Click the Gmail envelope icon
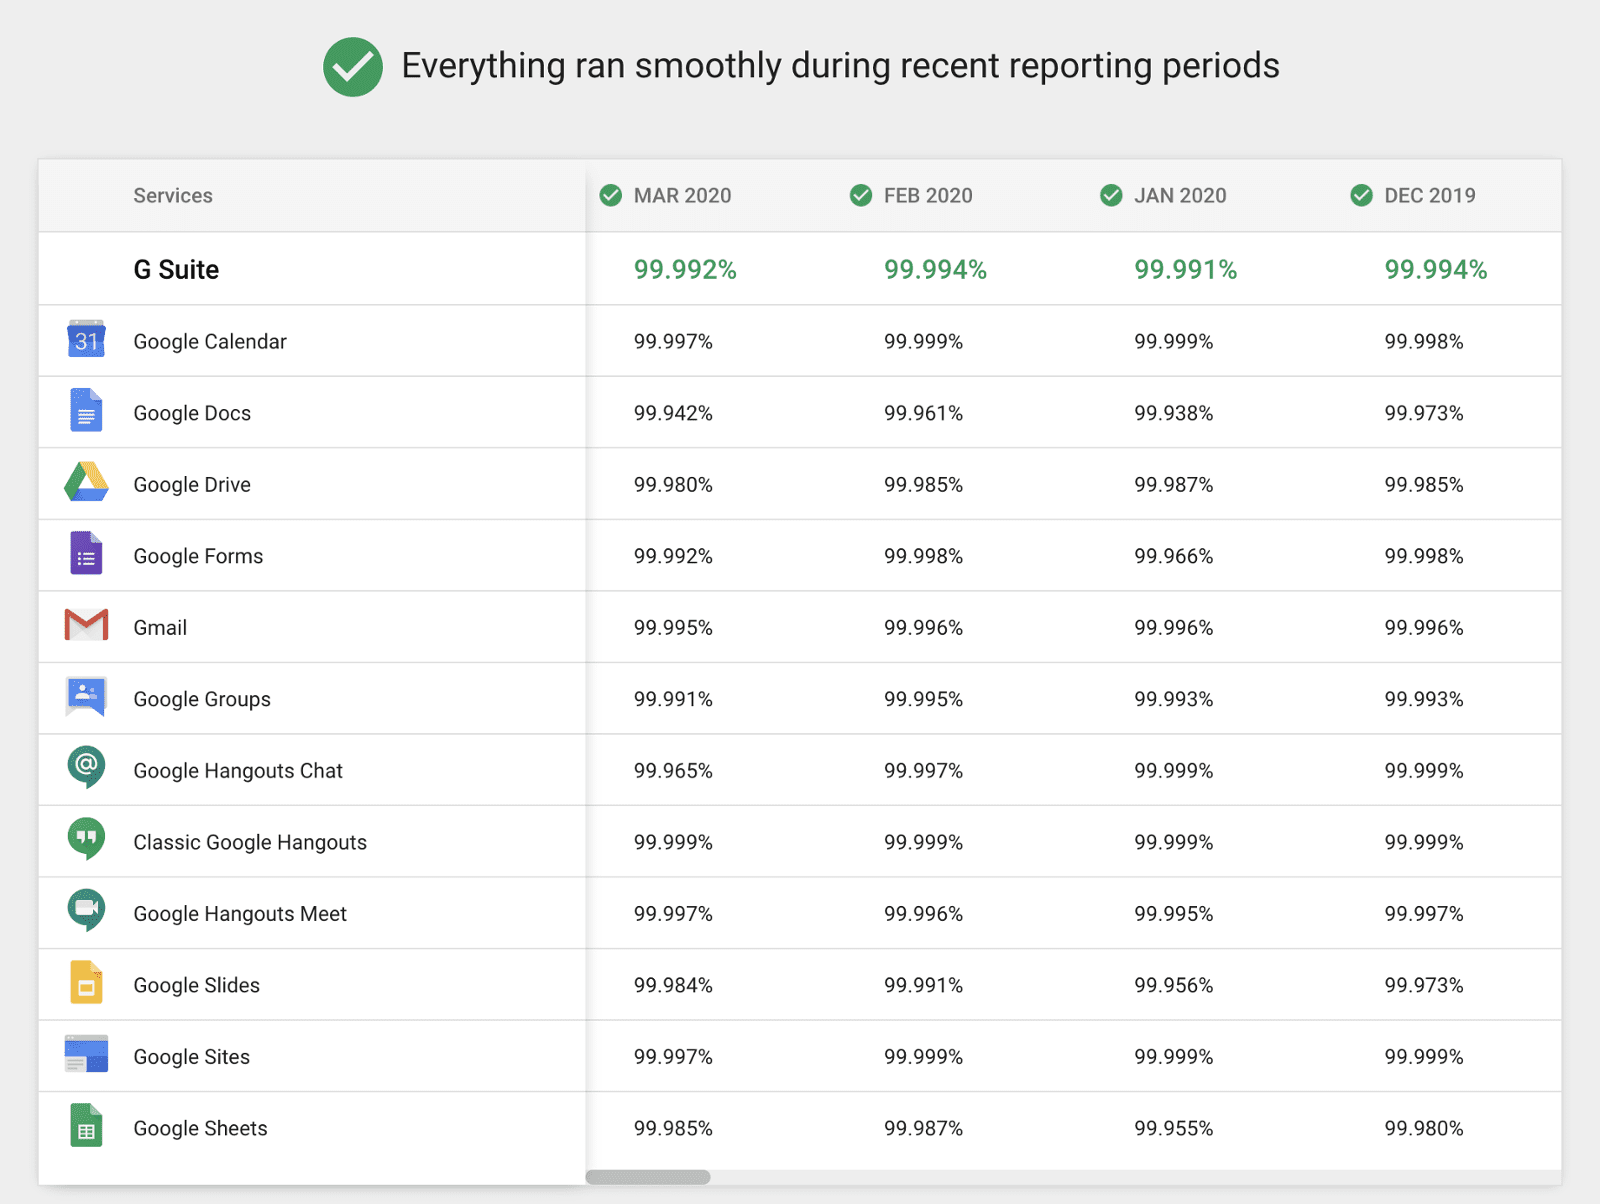The width and height of the screenshot is (1600, 1204). [x=86, y=626]
